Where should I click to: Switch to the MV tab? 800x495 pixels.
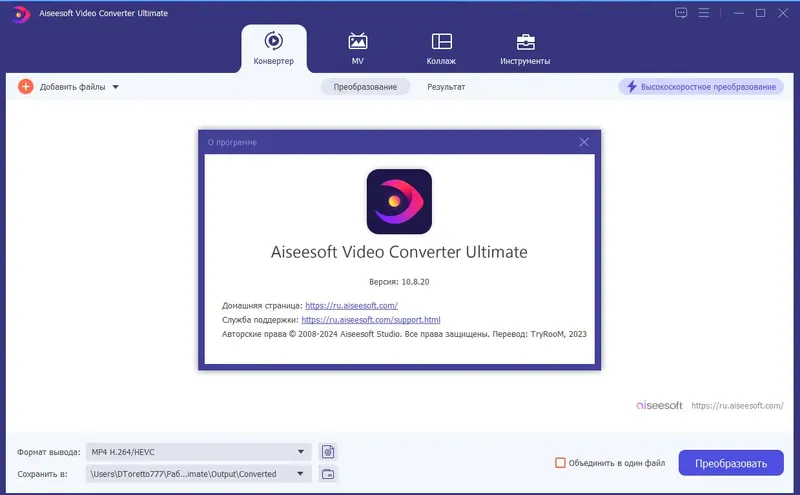coord(358,49)
